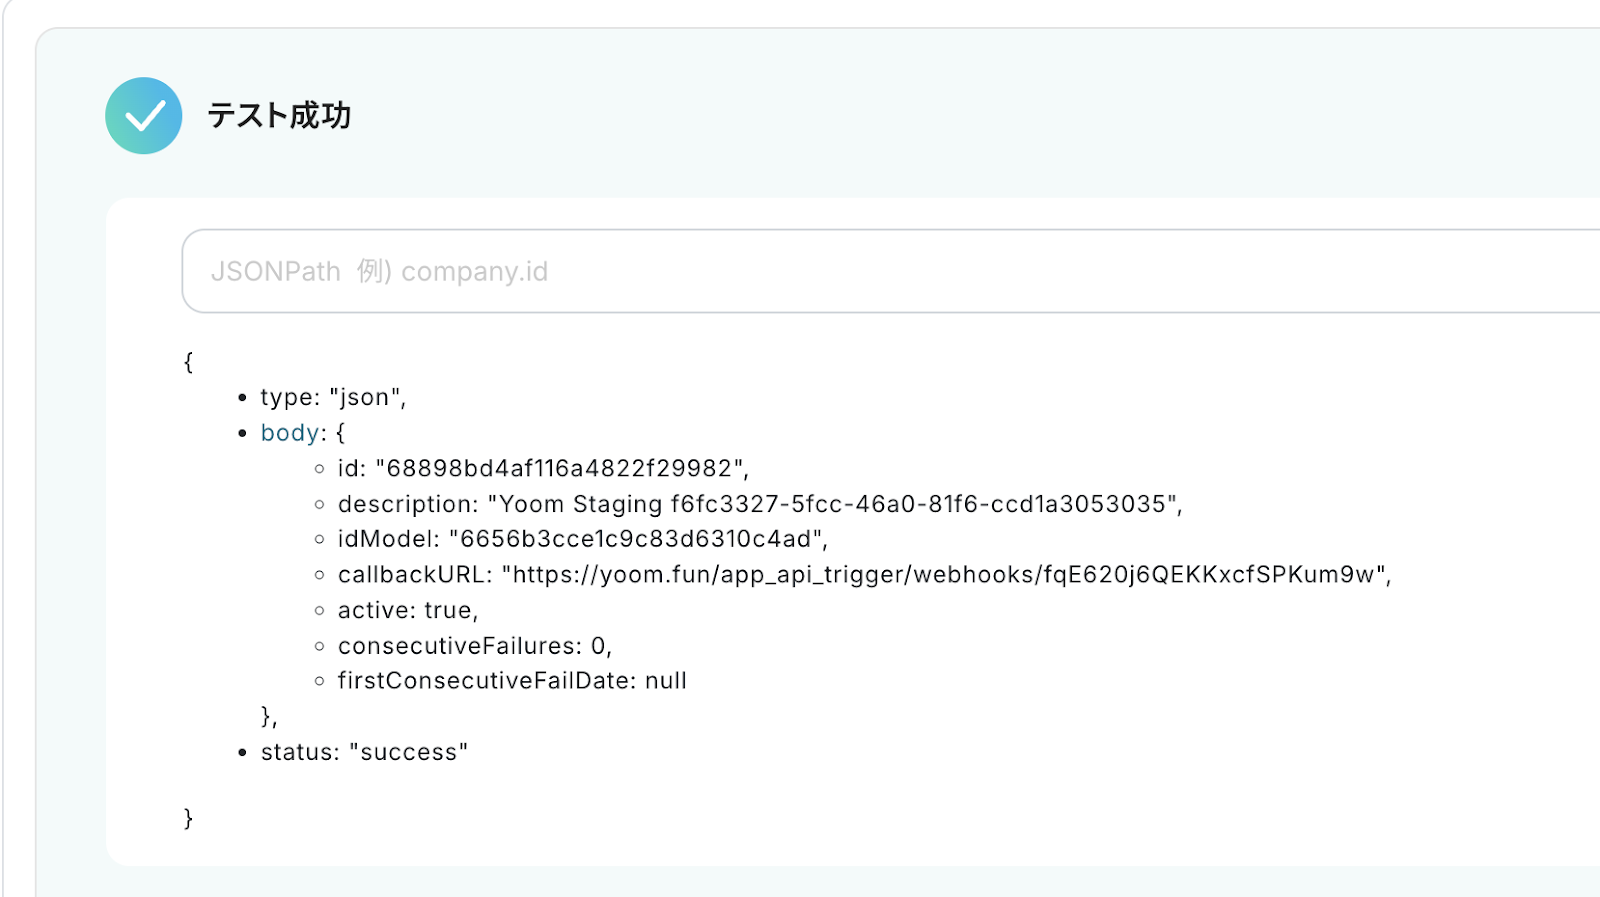The width and height of the screenshot is (1600, 897).
Task: Click the idModel entry
Action: [582, 540]
